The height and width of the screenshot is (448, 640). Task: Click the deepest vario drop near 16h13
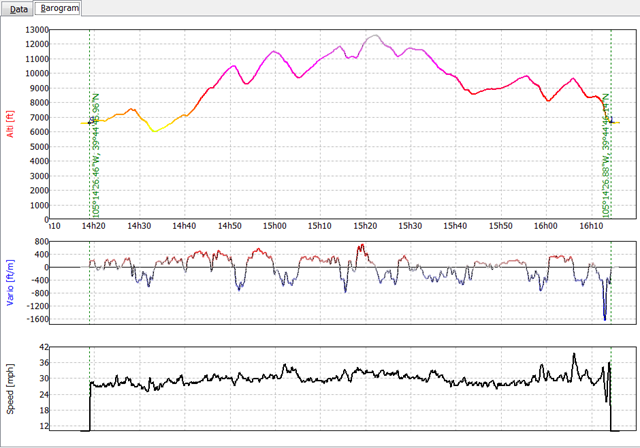pyautogui.click(x=605, y=318)
